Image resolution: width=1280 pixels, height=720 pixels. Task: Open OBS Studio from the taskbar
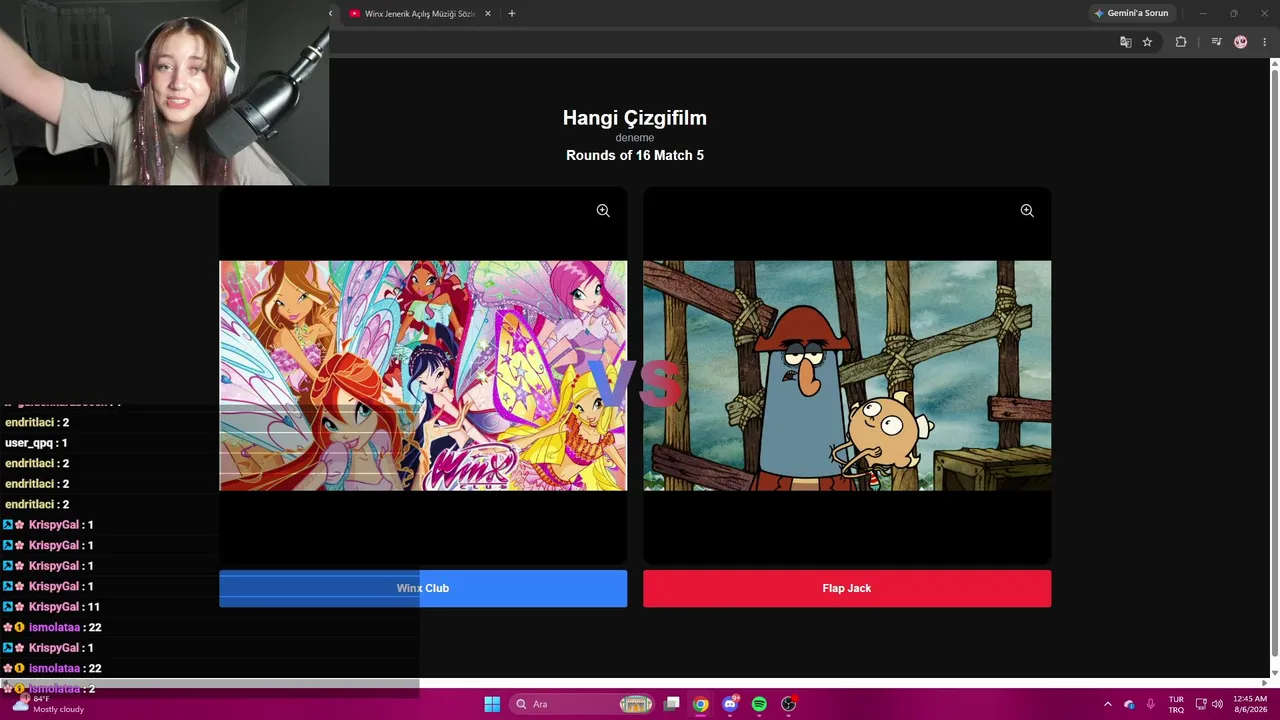pyautogui.click(x=788, y=704)
